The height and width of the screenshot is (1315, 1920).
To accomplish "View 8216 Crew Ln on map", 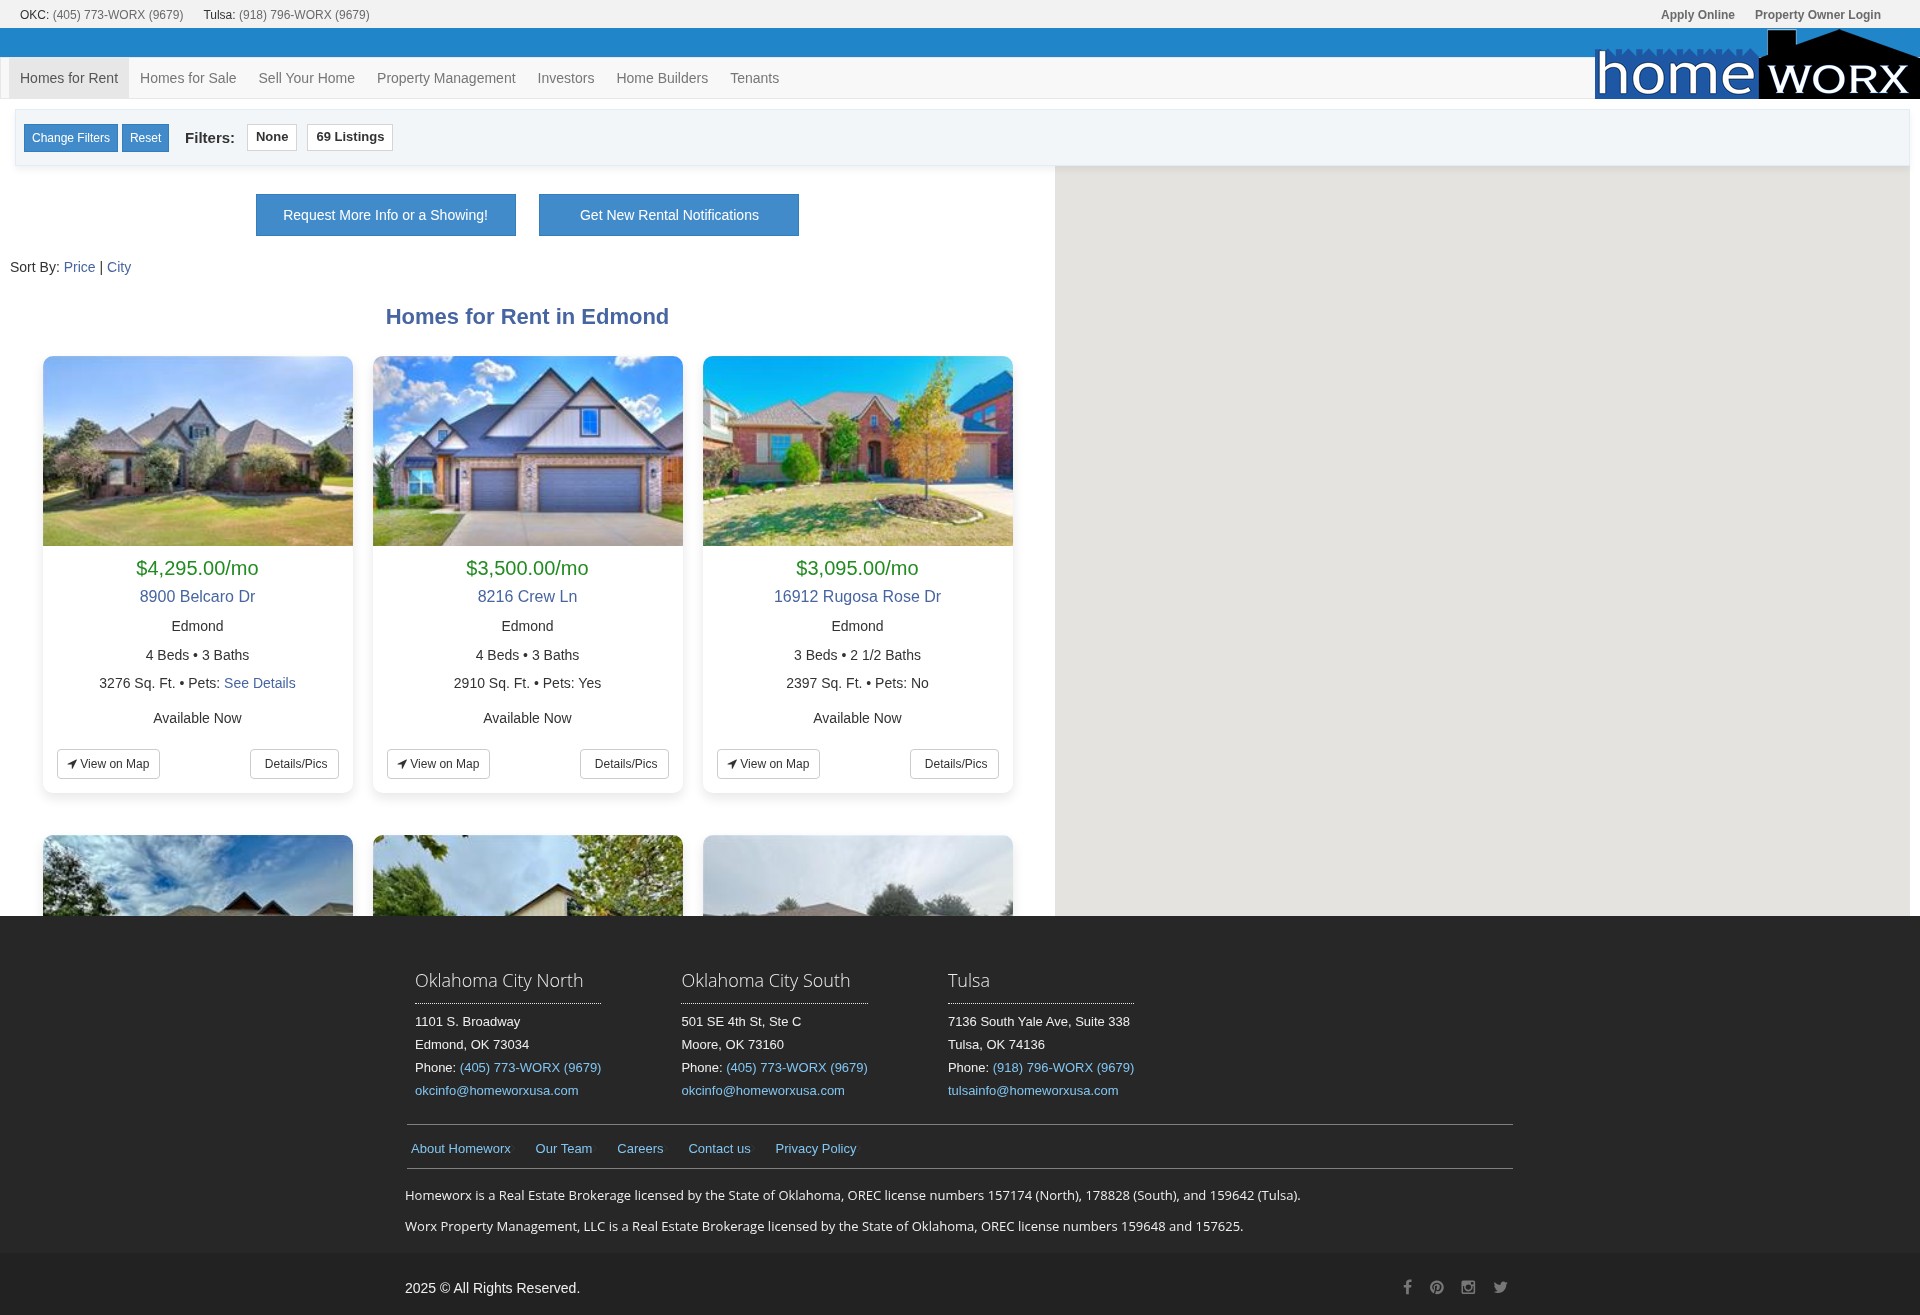I will point(438,764).
